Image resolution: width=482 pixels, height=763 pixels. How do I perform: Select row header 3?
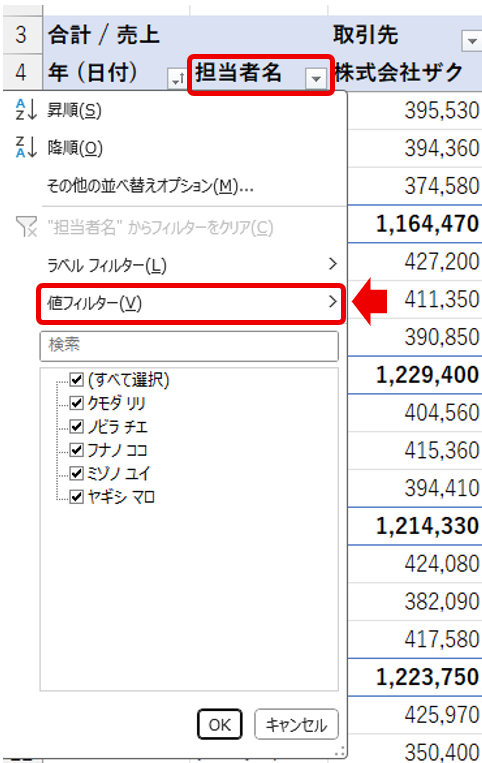(22, 35)
